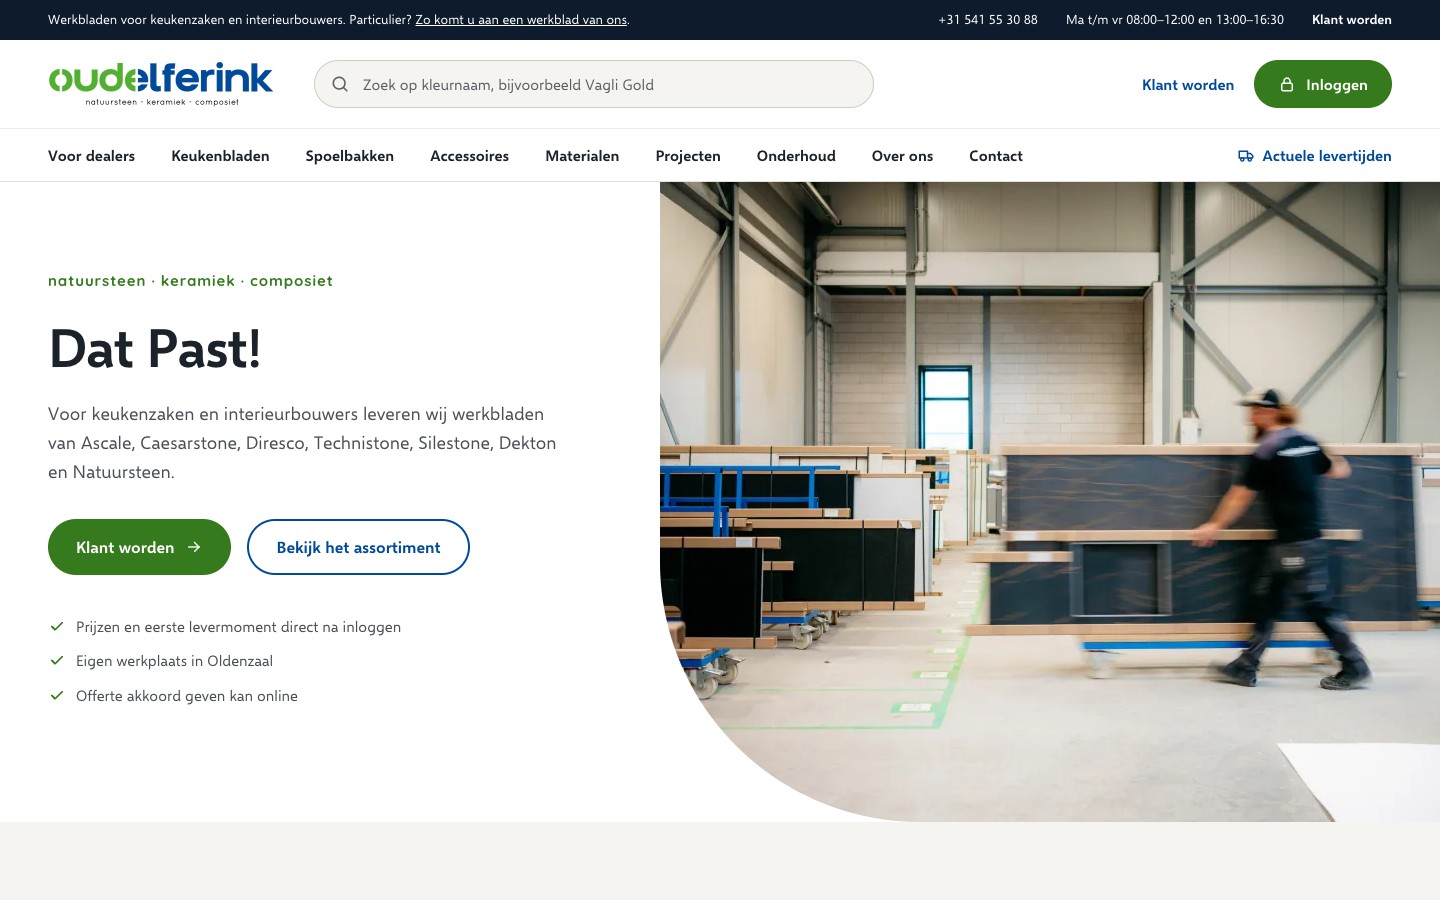Open the Onderhoud page

[x=796, y=156]
